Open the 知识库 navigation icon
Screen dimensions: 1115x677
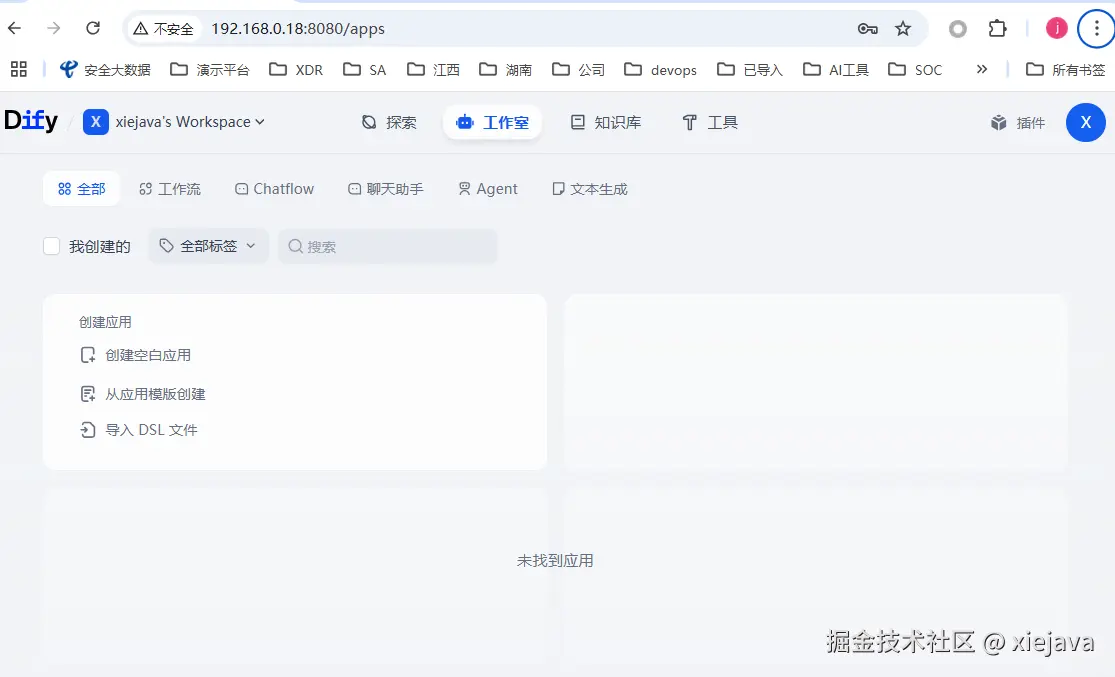[577, 122]
